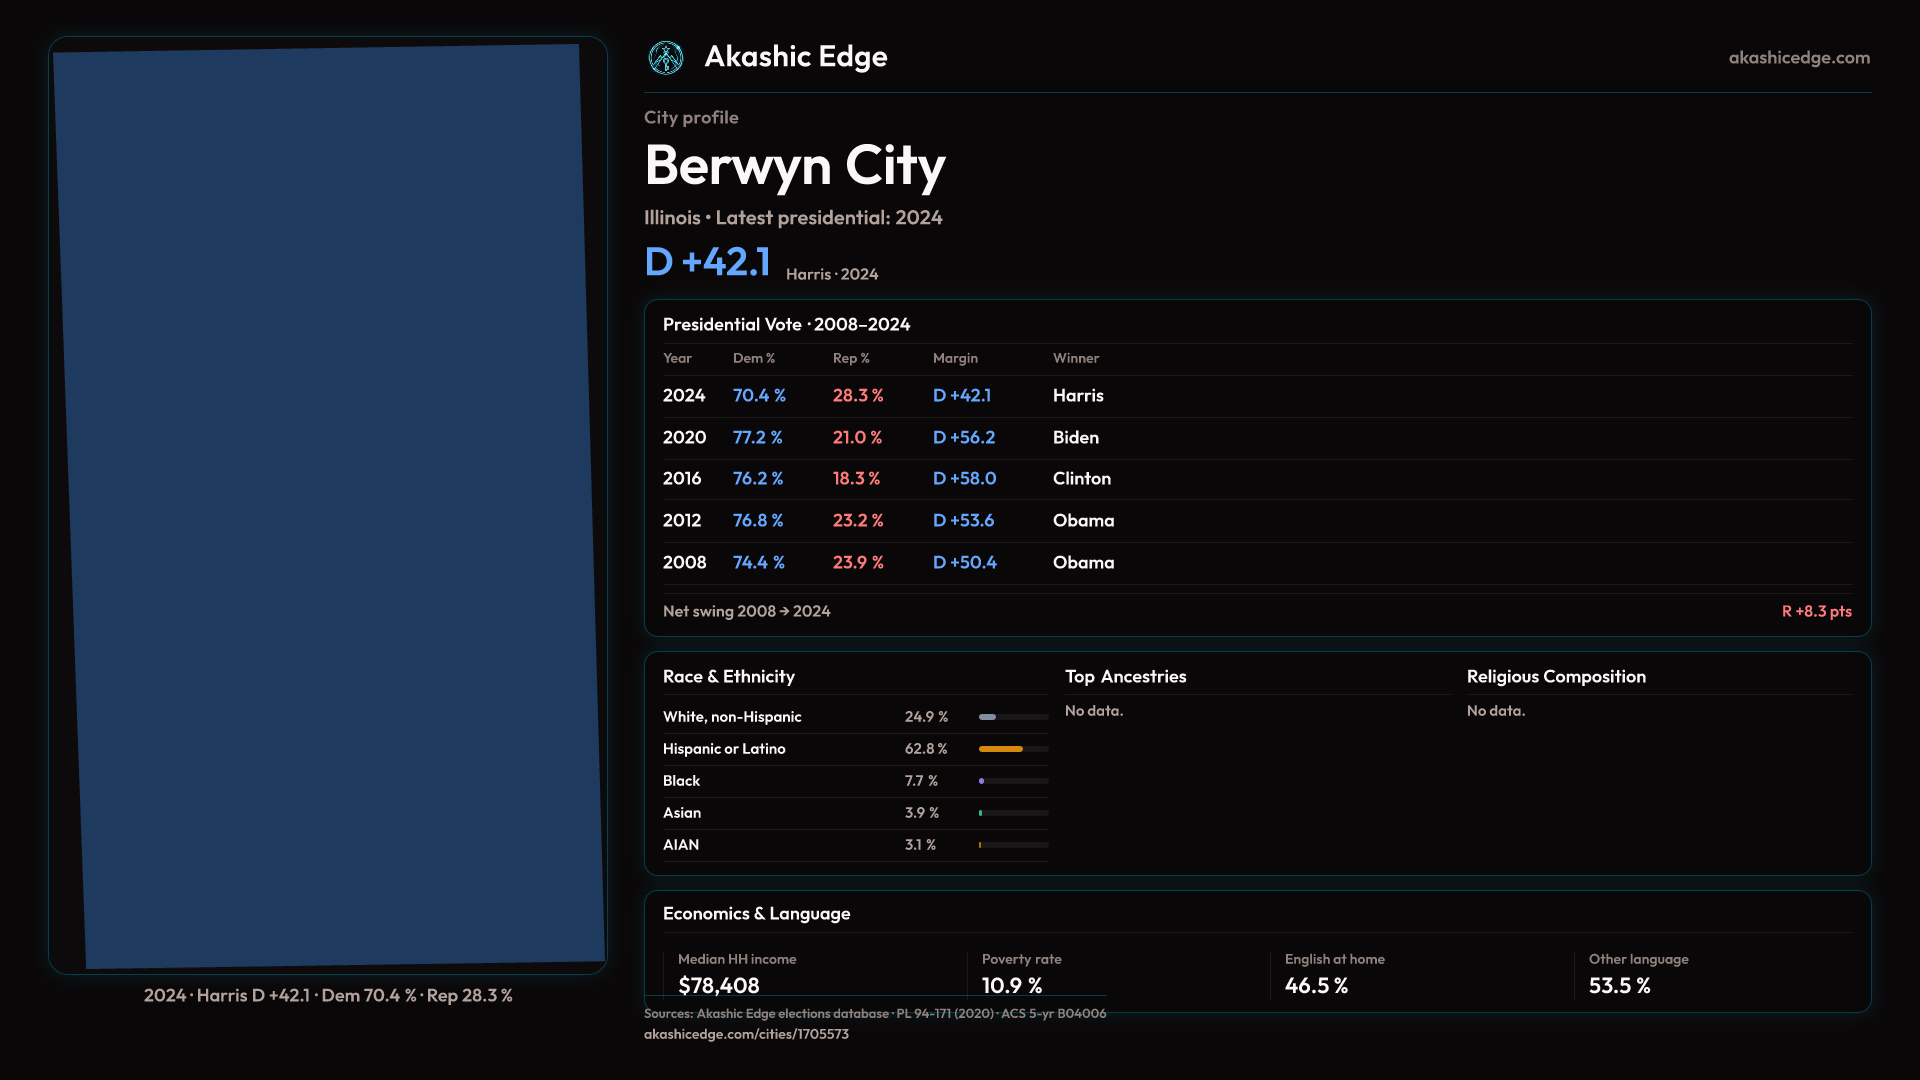Click the Akashic Edge logo icon
This screenshot has height=1080, width=1920.
pos(665,58)
